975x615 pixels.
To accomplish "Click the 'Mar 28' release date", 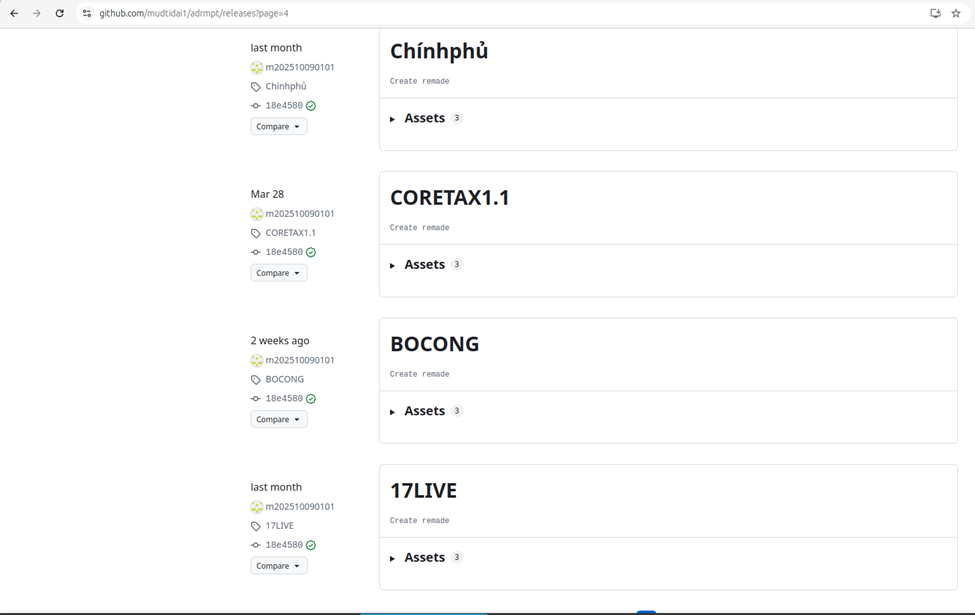I will (x=267, y=194).
